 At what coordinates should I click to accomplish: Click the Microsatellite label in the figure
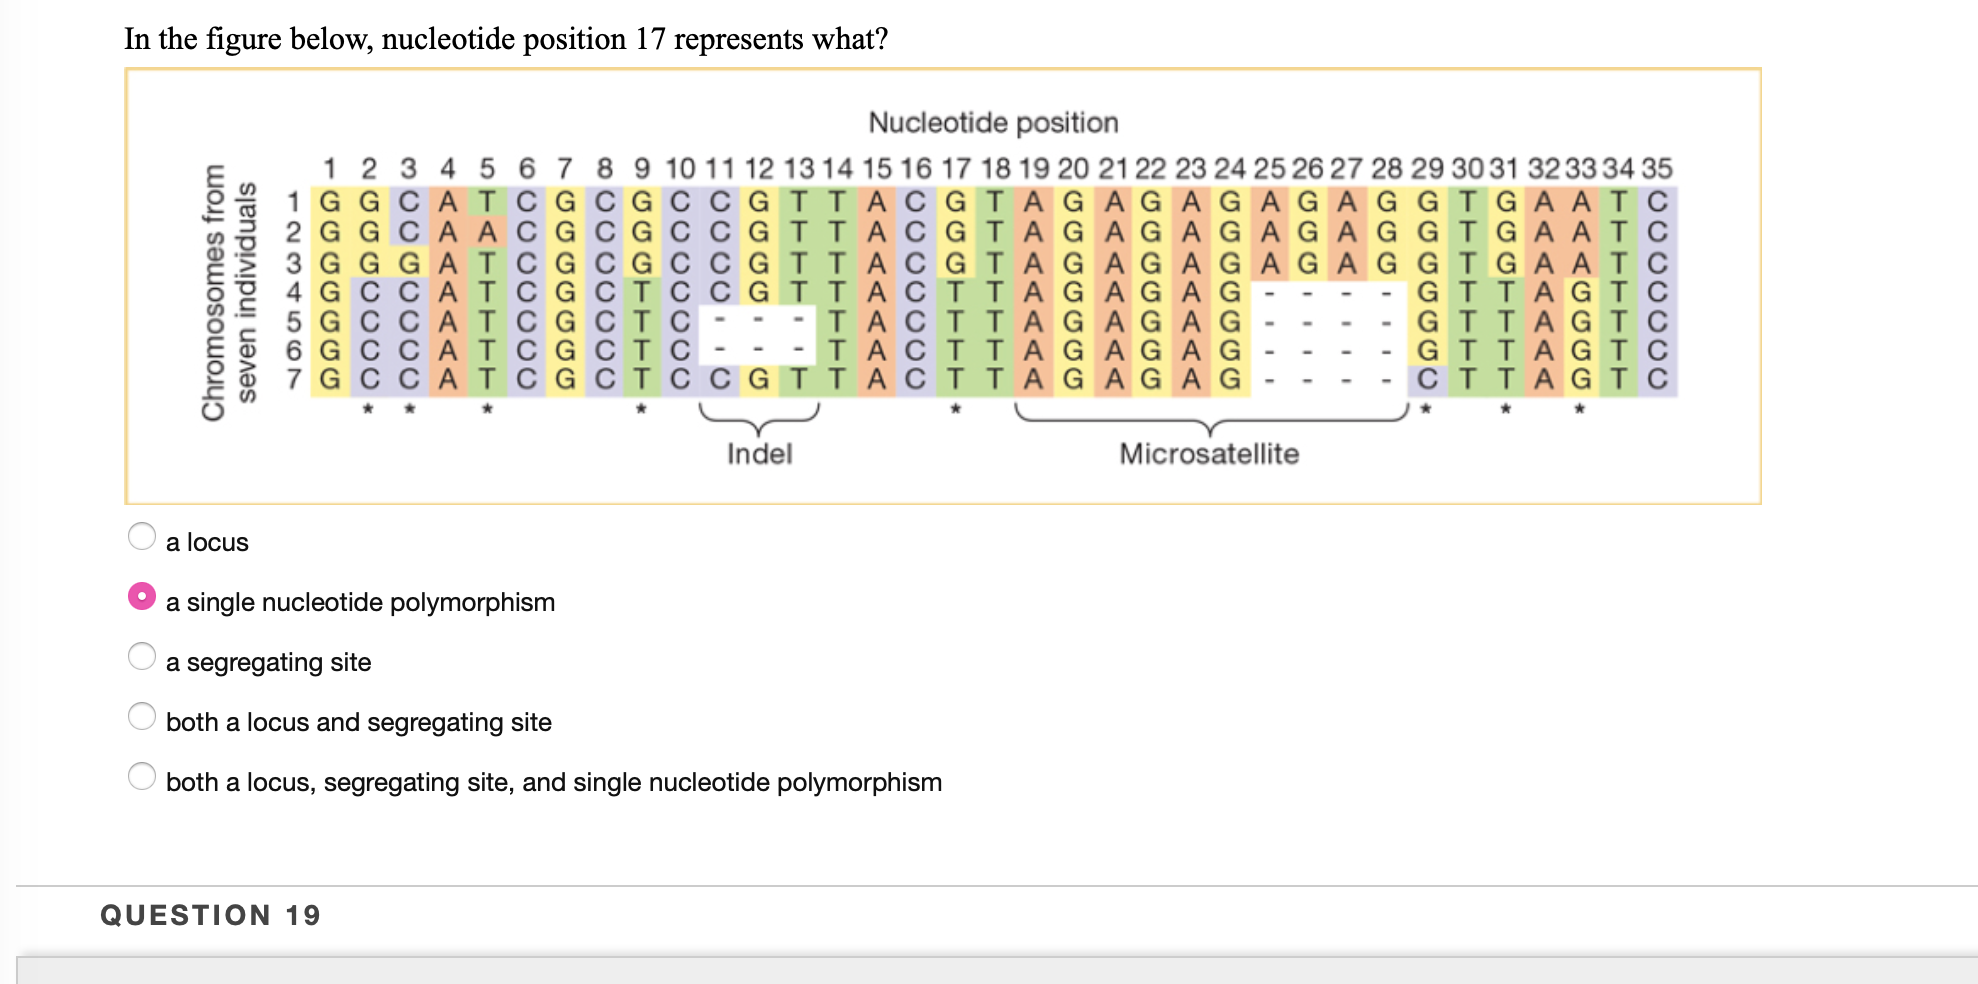(1210, 454)
